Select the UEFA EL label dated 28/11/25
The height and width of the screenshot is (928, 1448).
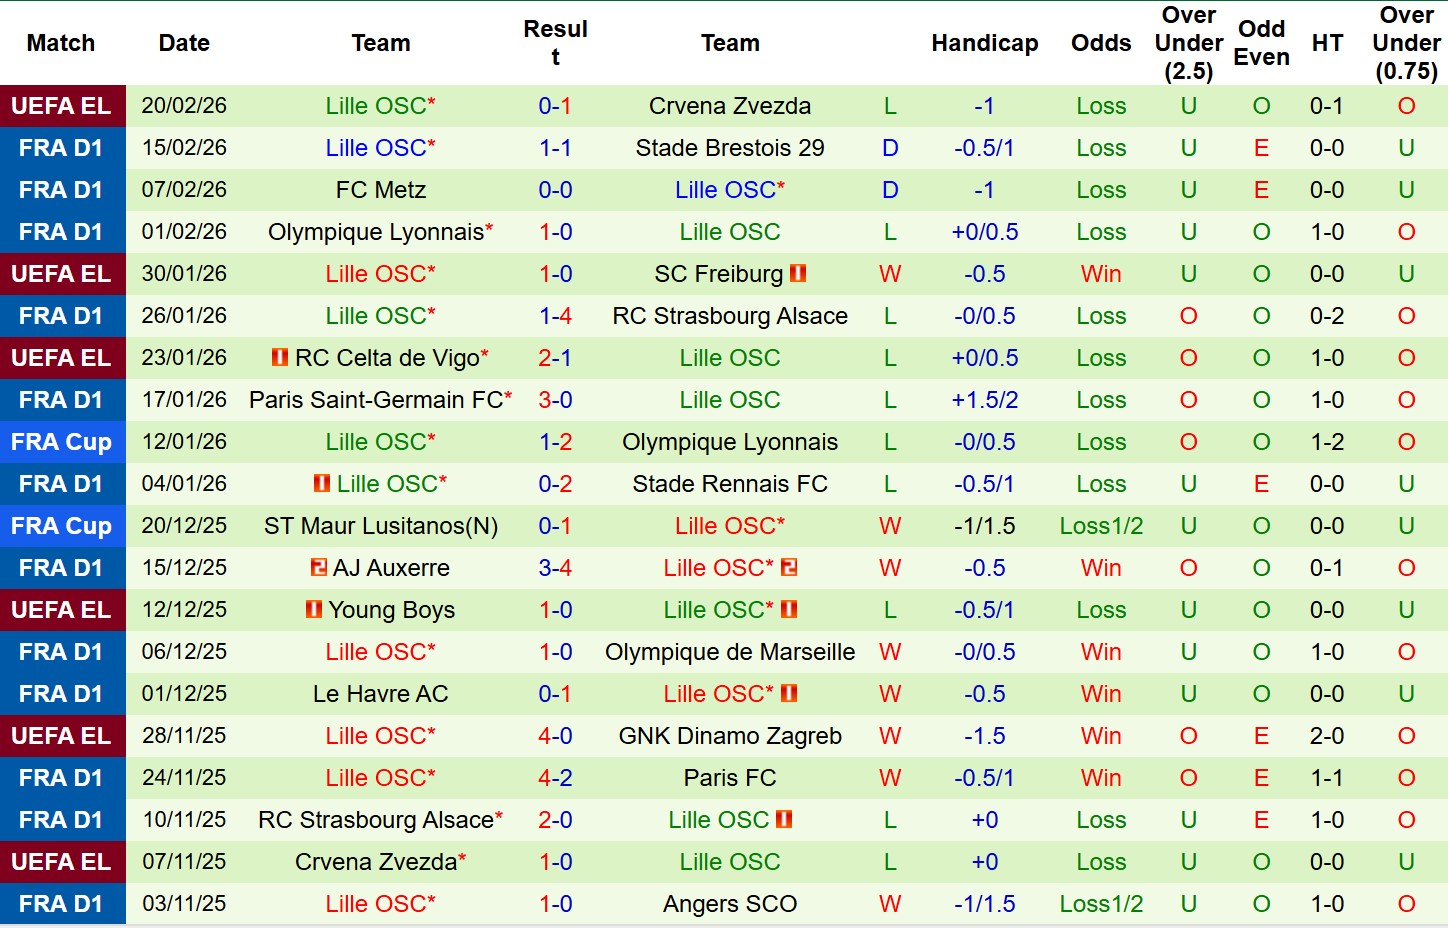point(62,736)
